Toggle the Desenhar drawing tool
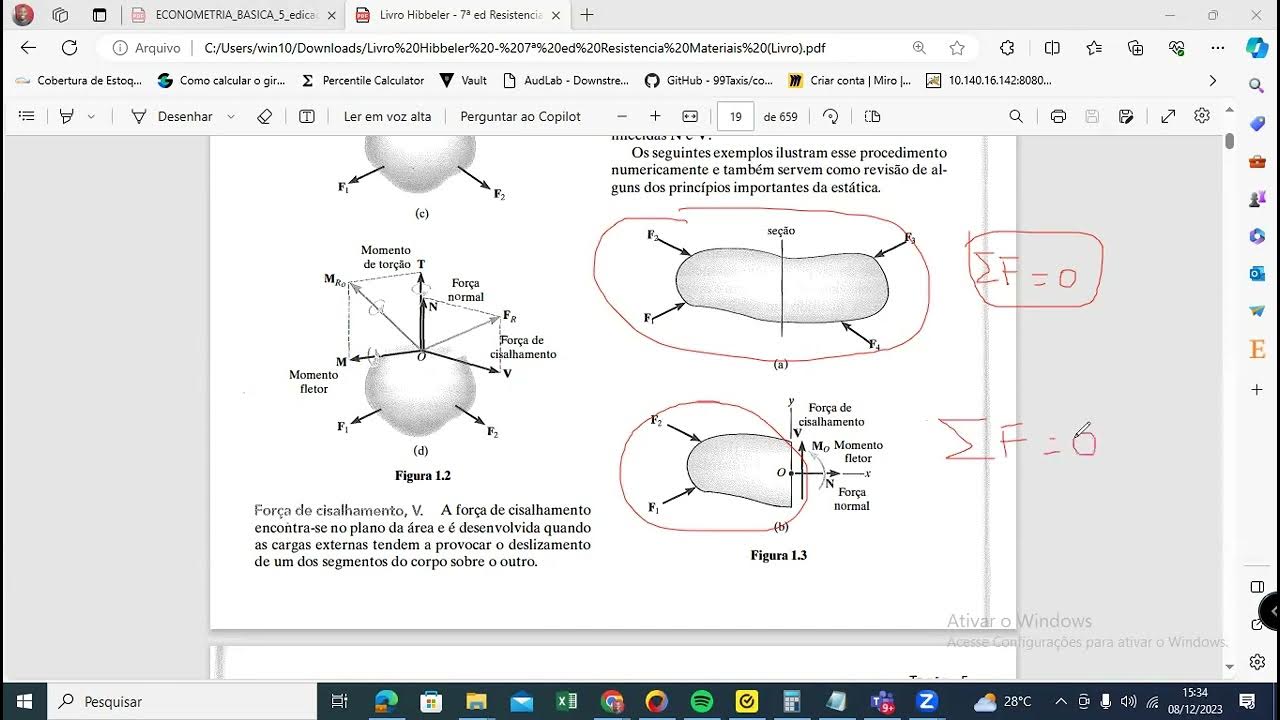Viewport: 1280px width, 720px height. pos(172,116)
